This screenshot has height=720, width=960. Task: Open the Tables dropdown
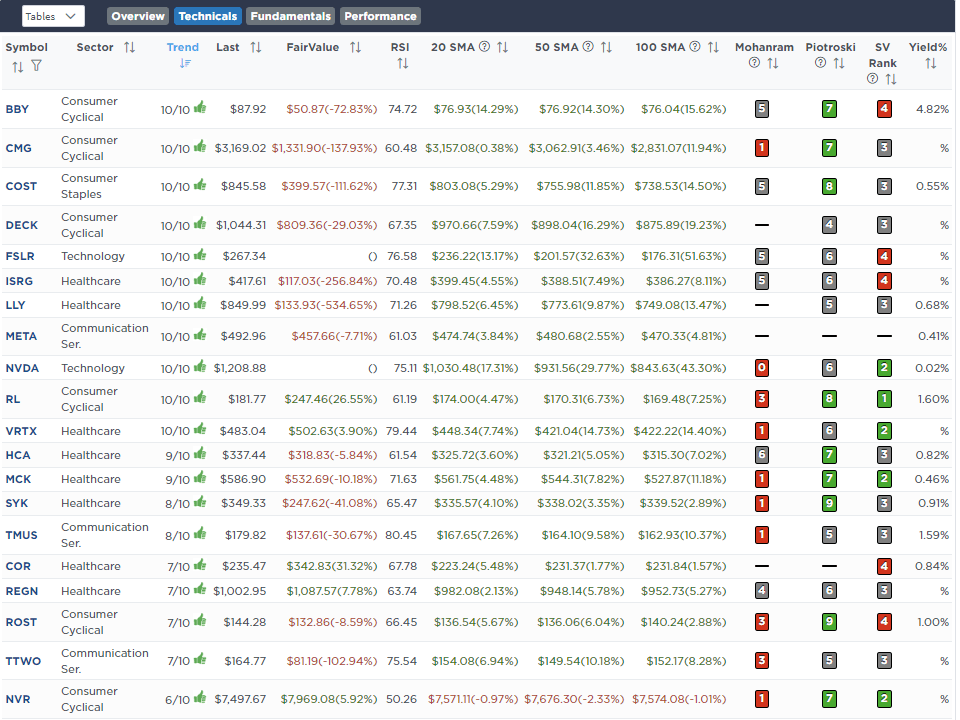[53, 16]
